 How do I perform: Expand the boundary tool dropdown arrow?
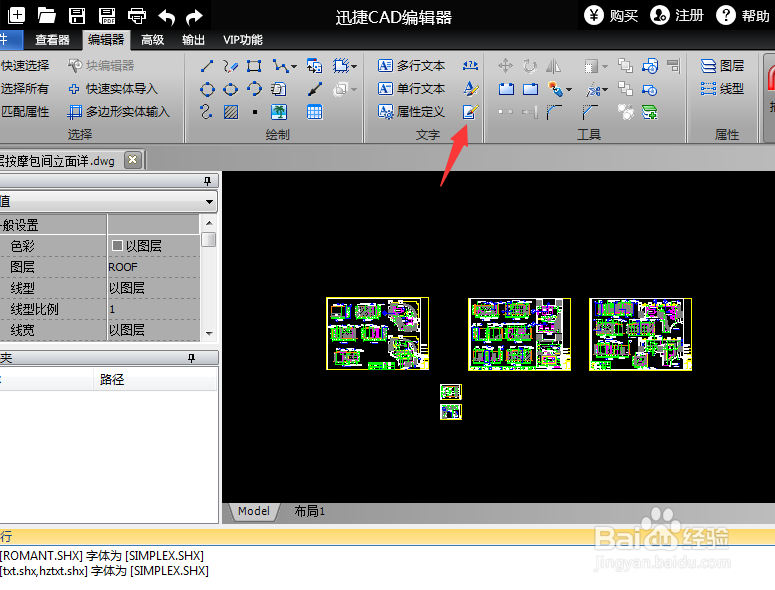click(x=354, y=66)
